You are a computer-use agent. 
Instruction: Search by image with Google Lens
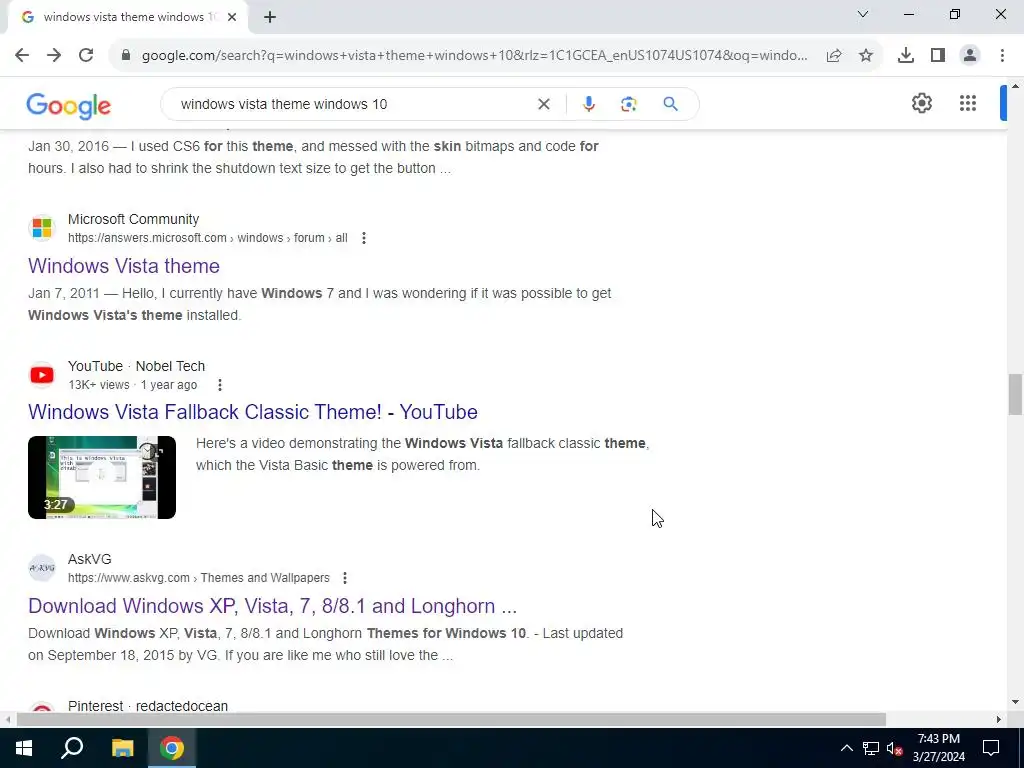tap(628, 104)
